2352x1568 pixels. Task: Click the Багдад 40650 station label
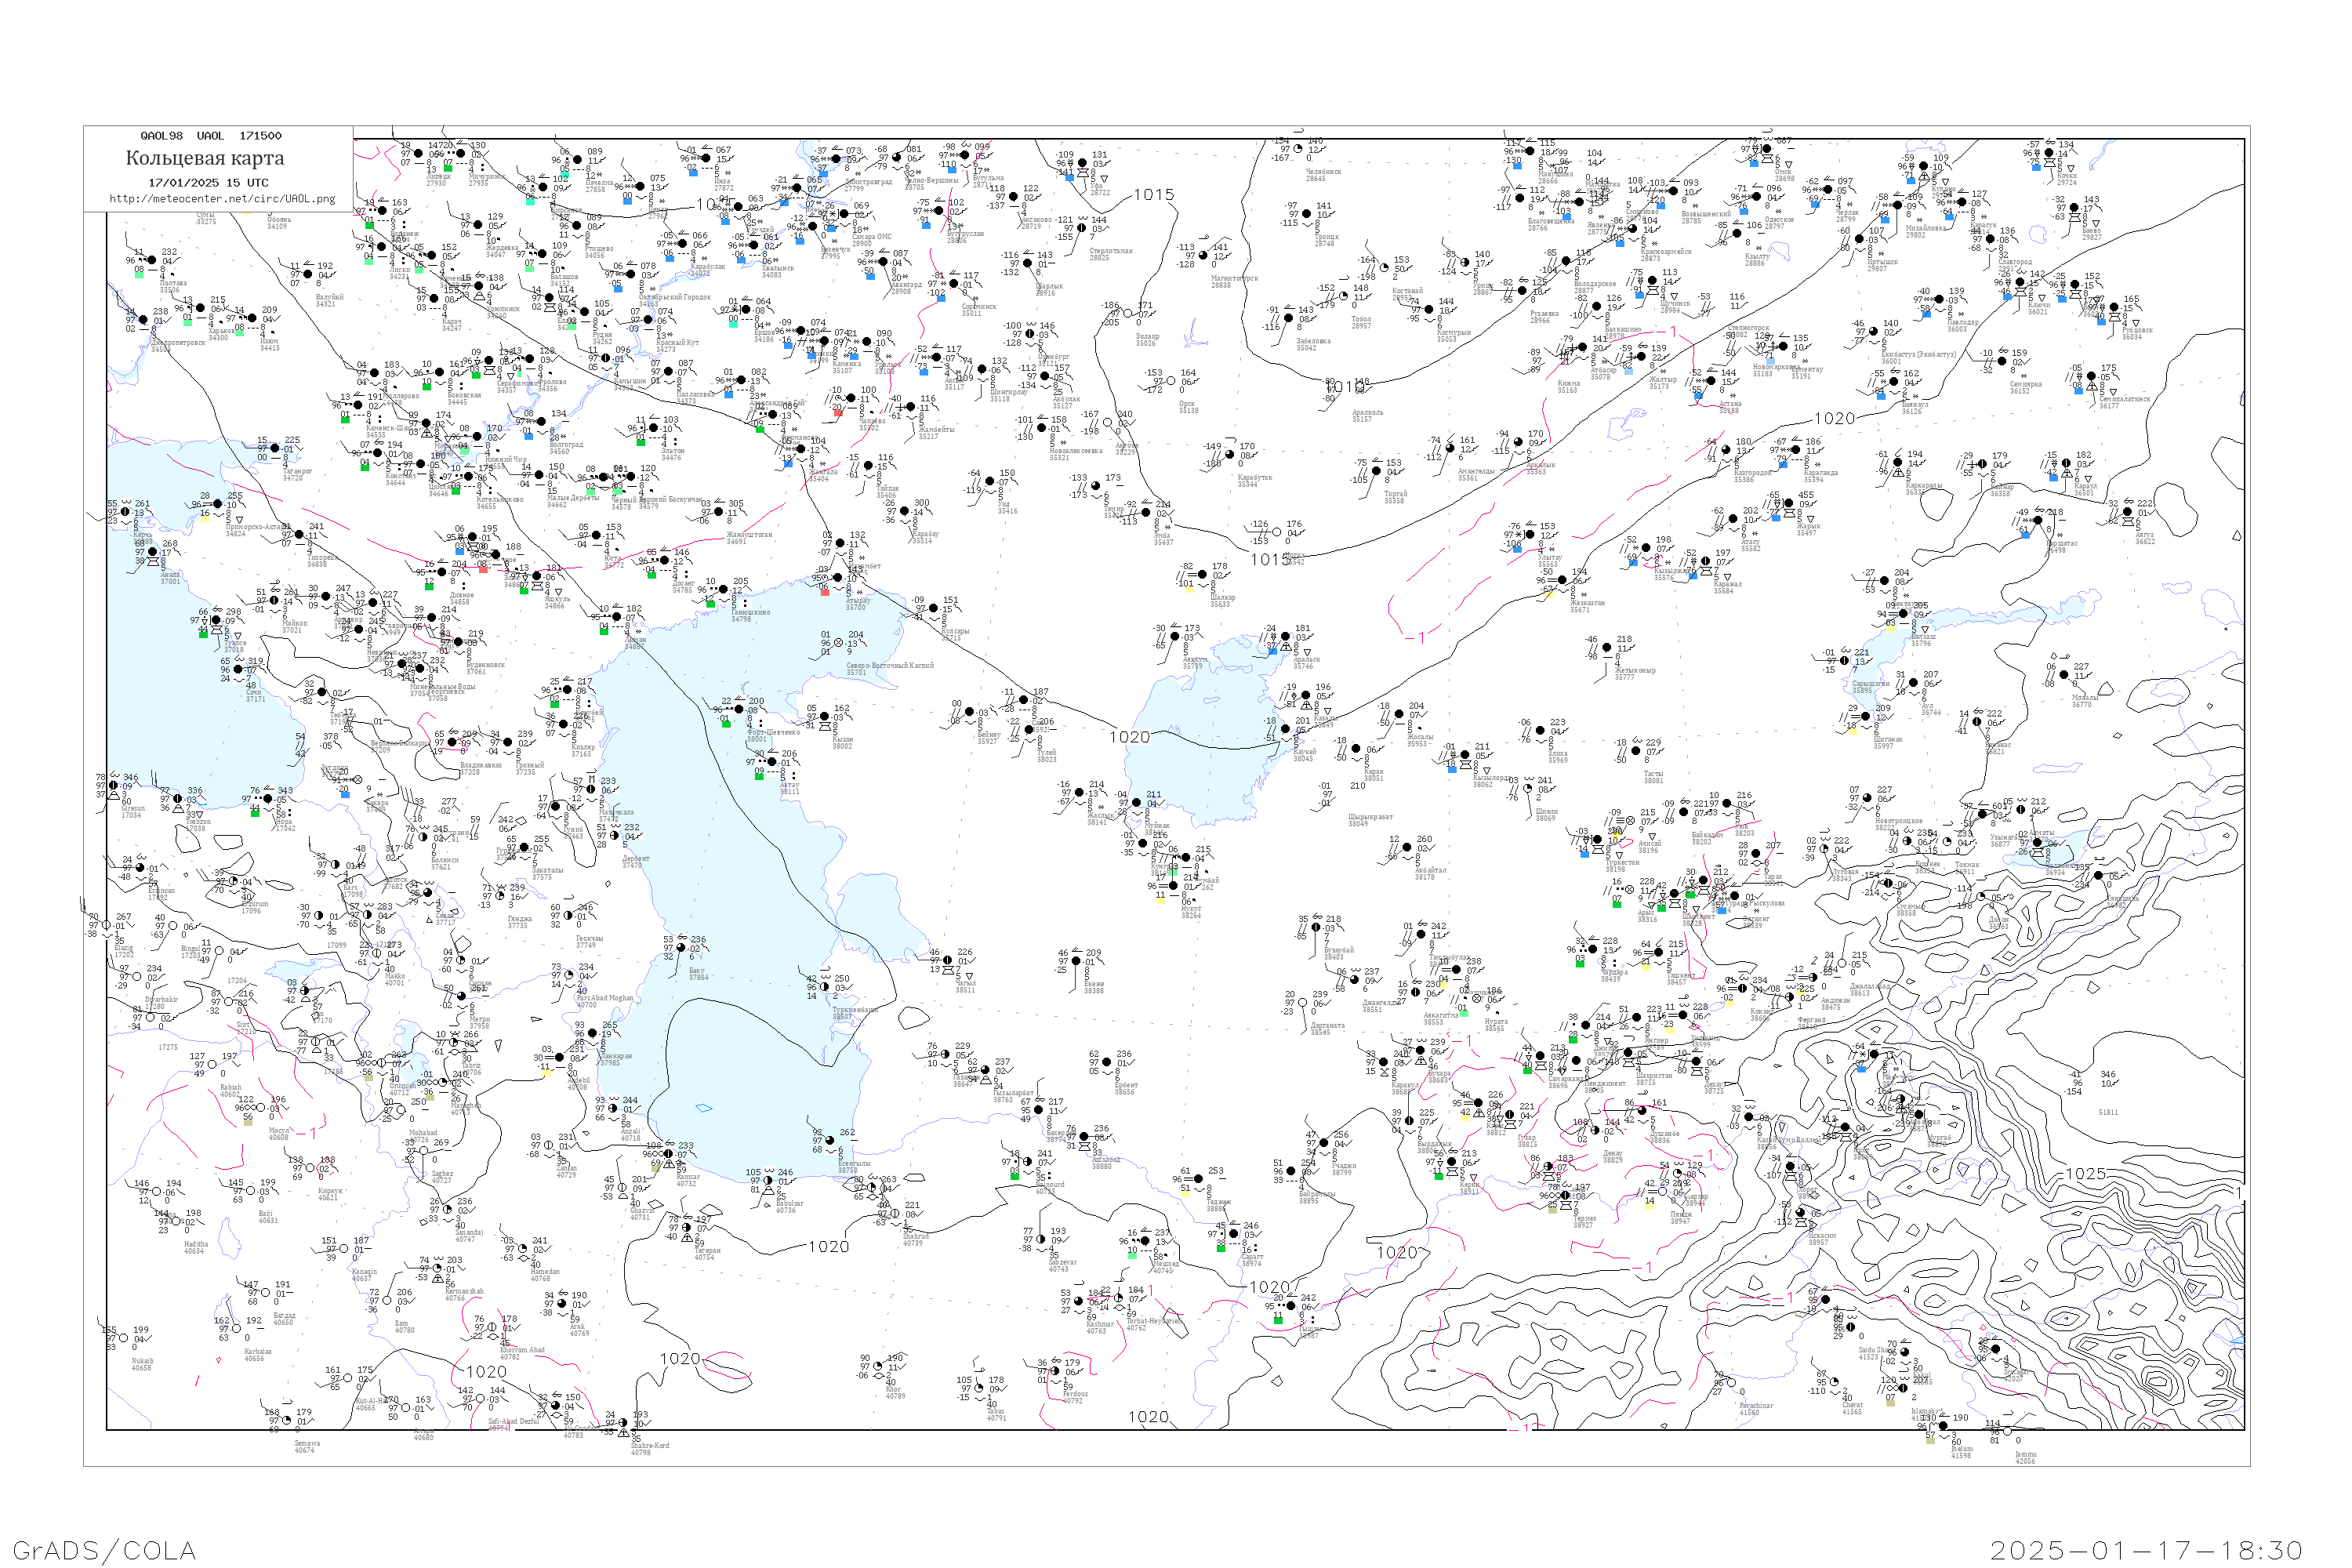(284, 1319)
